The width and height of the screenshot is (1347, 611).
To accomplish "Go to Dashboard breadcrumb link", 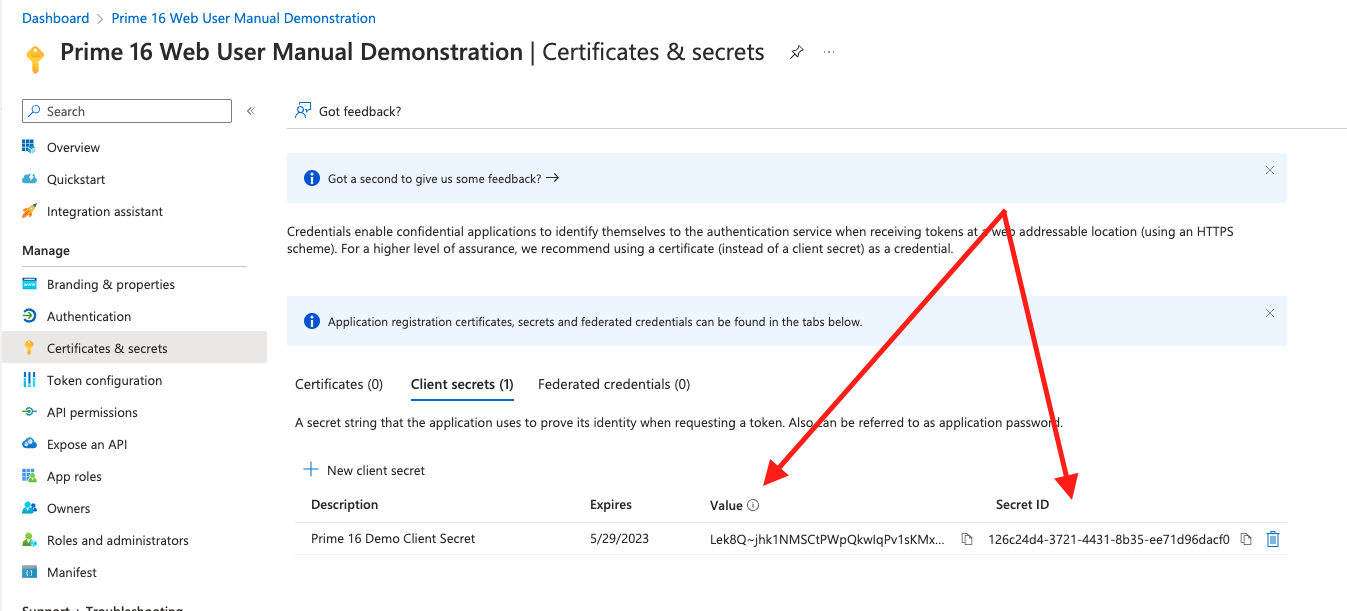I will coord(56,18).
